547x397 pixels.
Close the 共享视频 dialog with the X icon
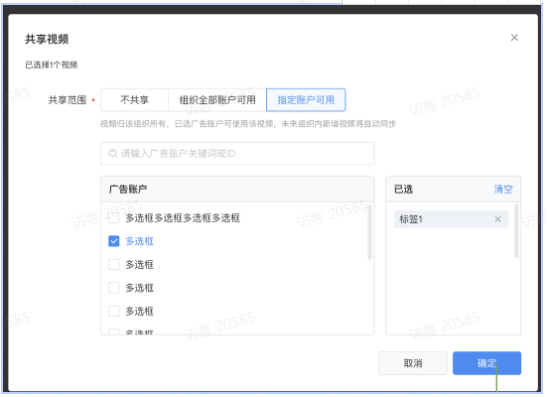(514, 38)
